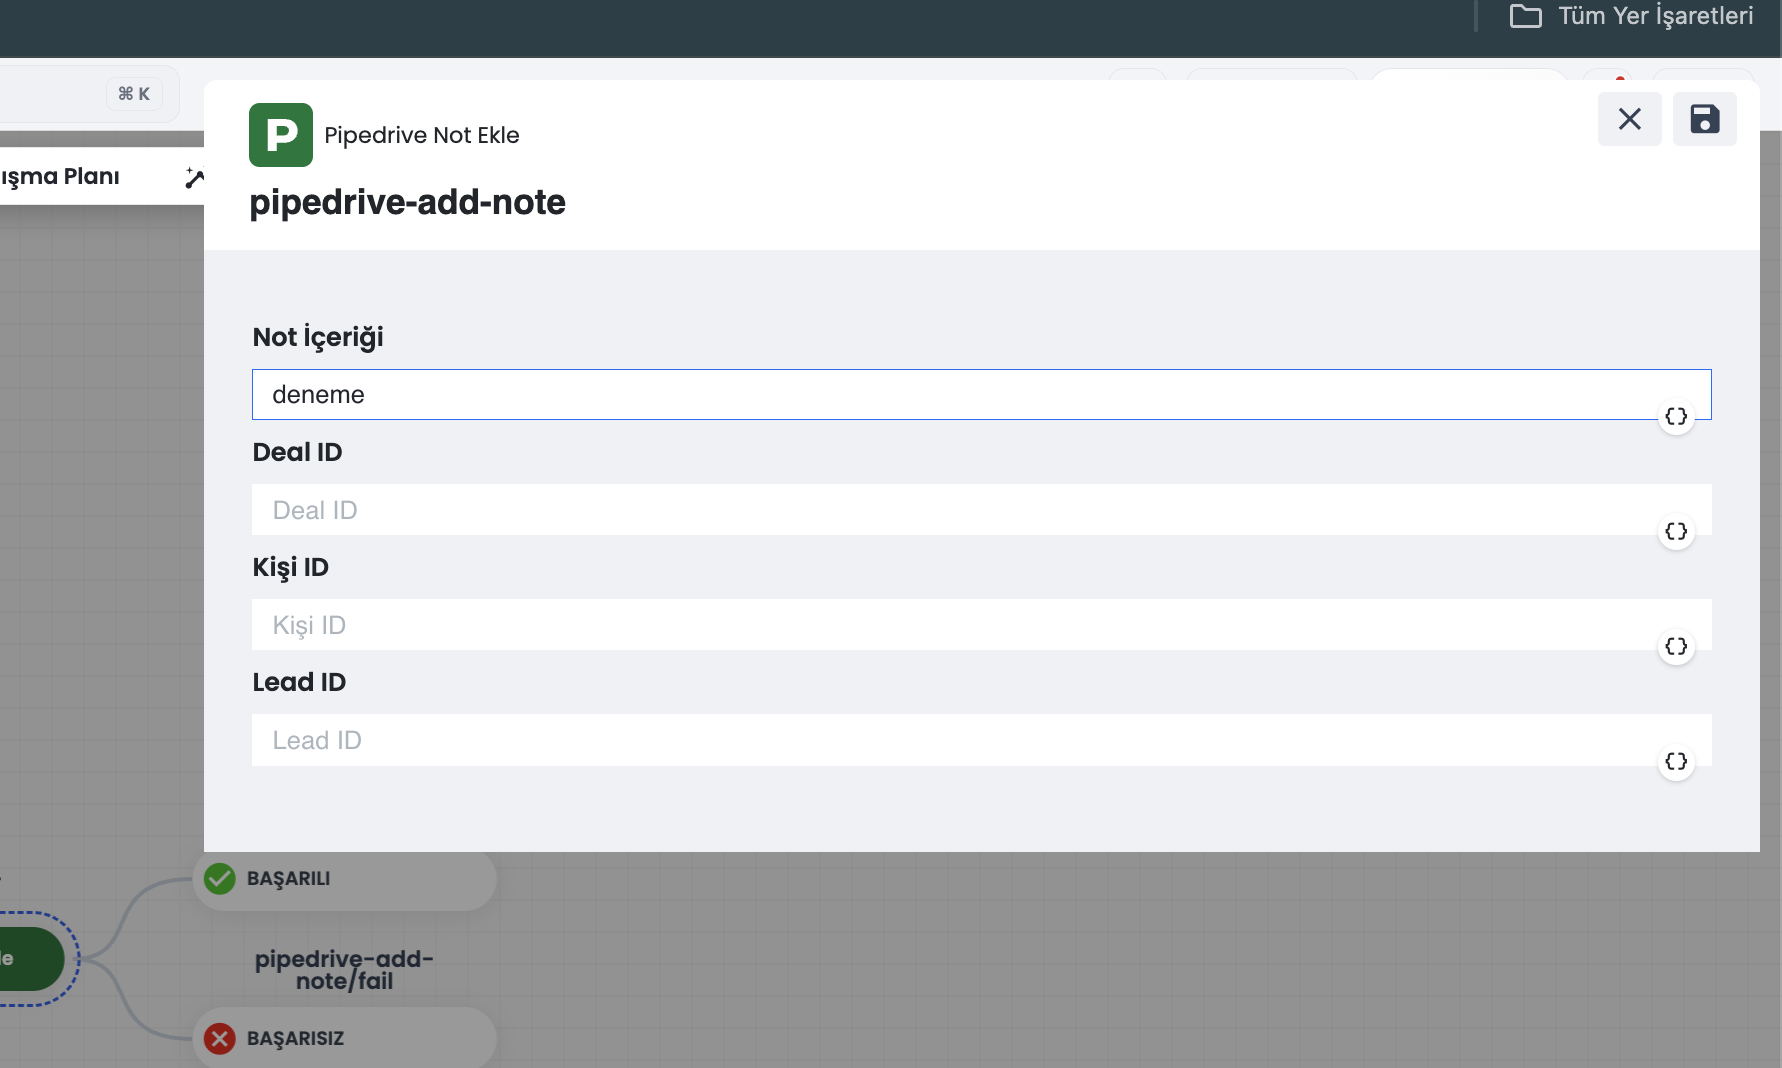Click into the Lead ID input
Viewport: 1782px width, 1068px height.
coord(981,740)
